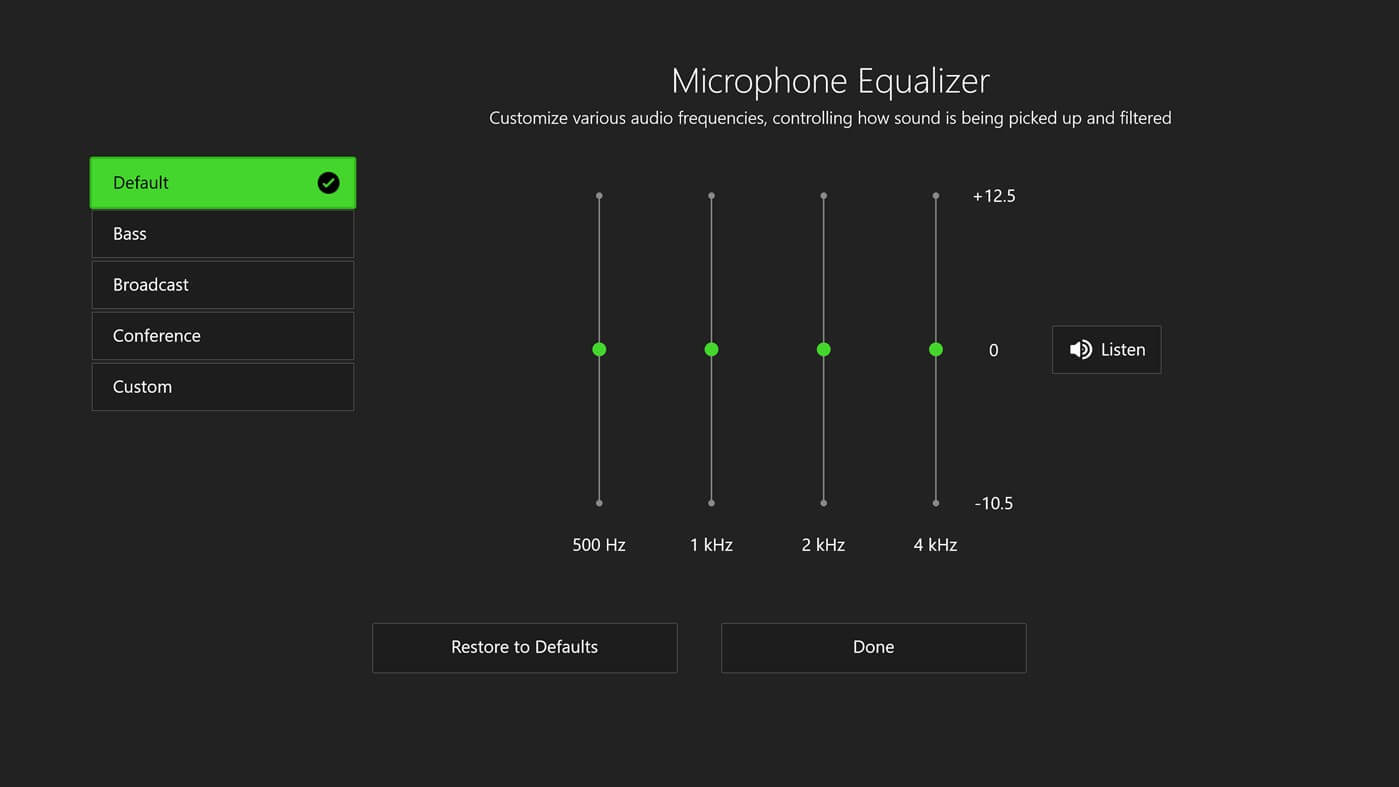Viewport: 1399px width, 787px height.
Task: Click the Listen text label
Action: coord(1122,350)
